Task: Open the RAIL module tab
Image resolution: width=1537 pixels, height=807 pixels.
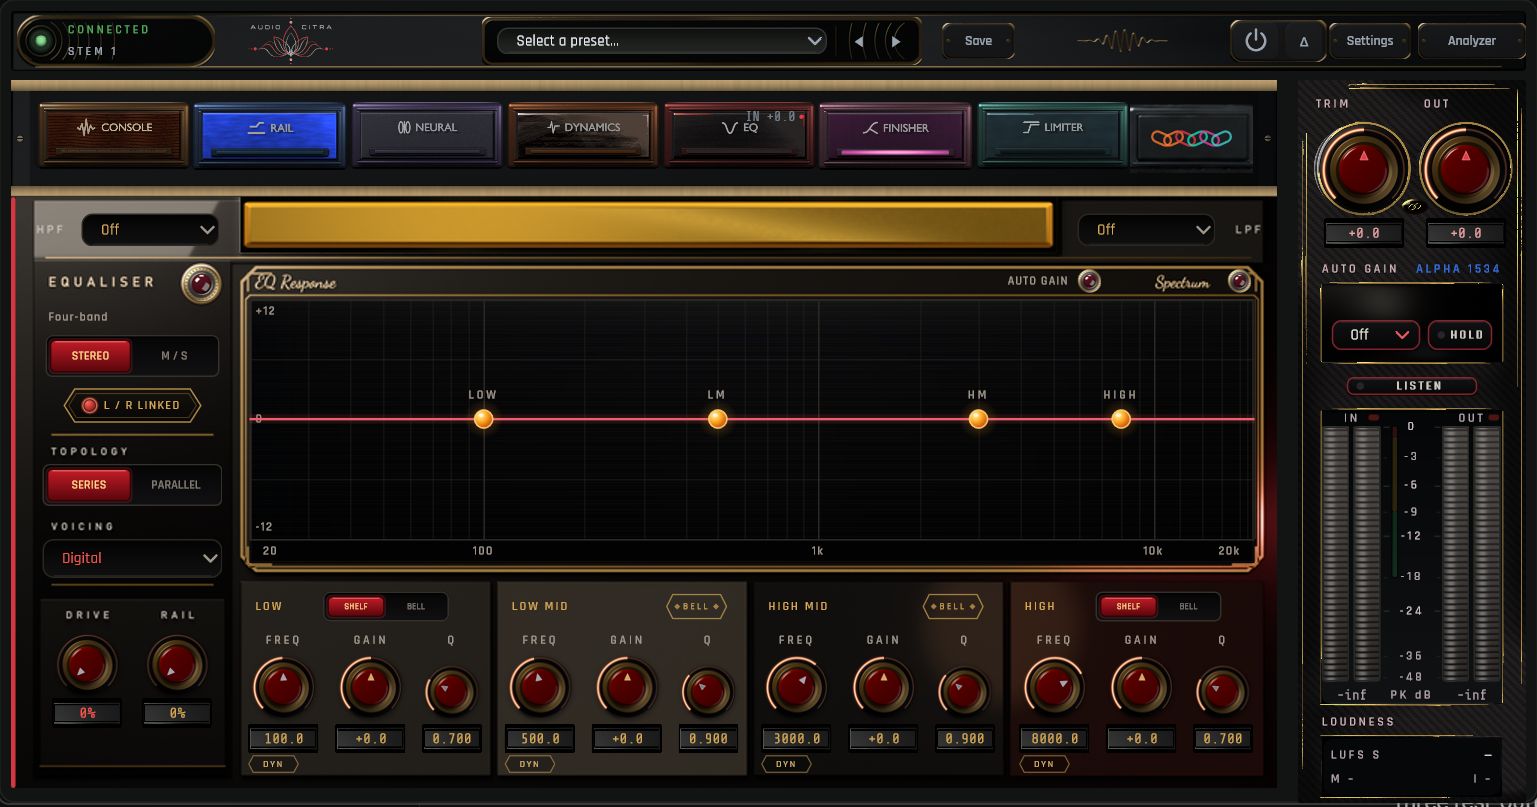Action: click(x=270, y=134)
